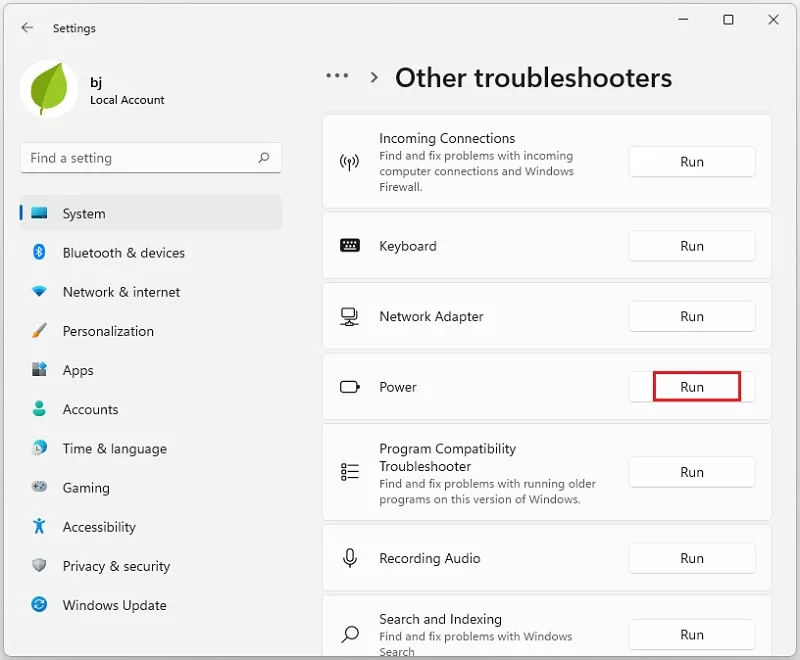The width and height of the screenshot is (800, 660).
Task: Click the Accessibility label
Action: pyautogui.click(x=99, y=527)
